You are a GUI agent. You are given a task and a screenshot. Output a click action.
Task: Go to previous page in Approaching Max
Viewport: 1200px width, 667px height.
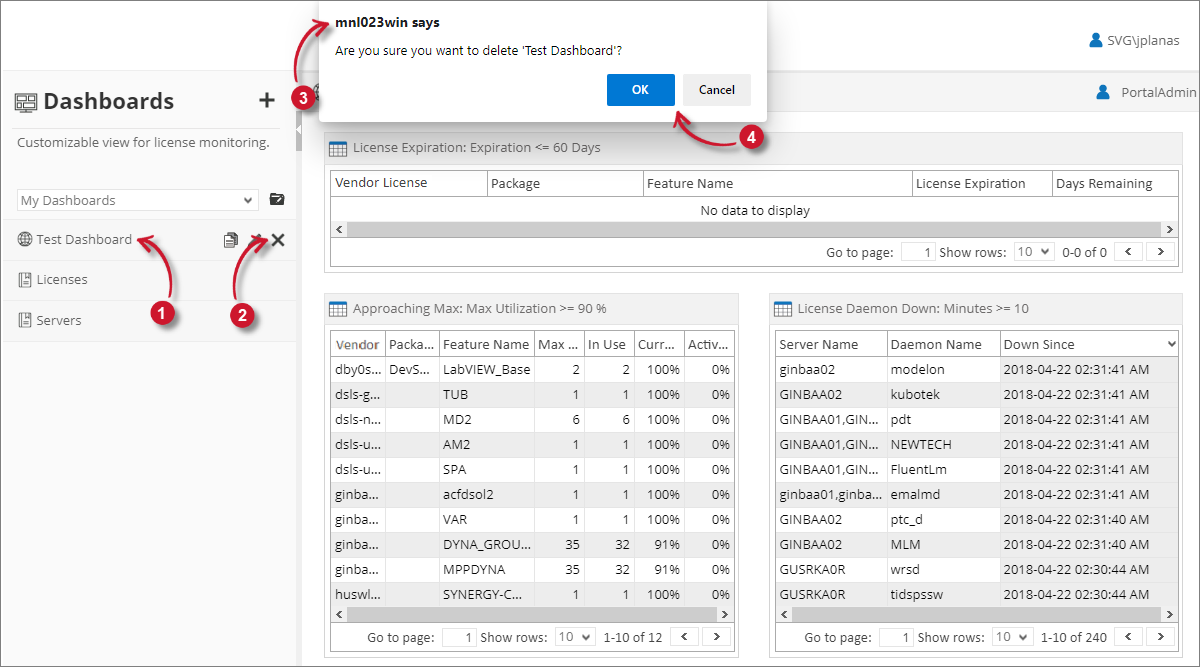685,636
